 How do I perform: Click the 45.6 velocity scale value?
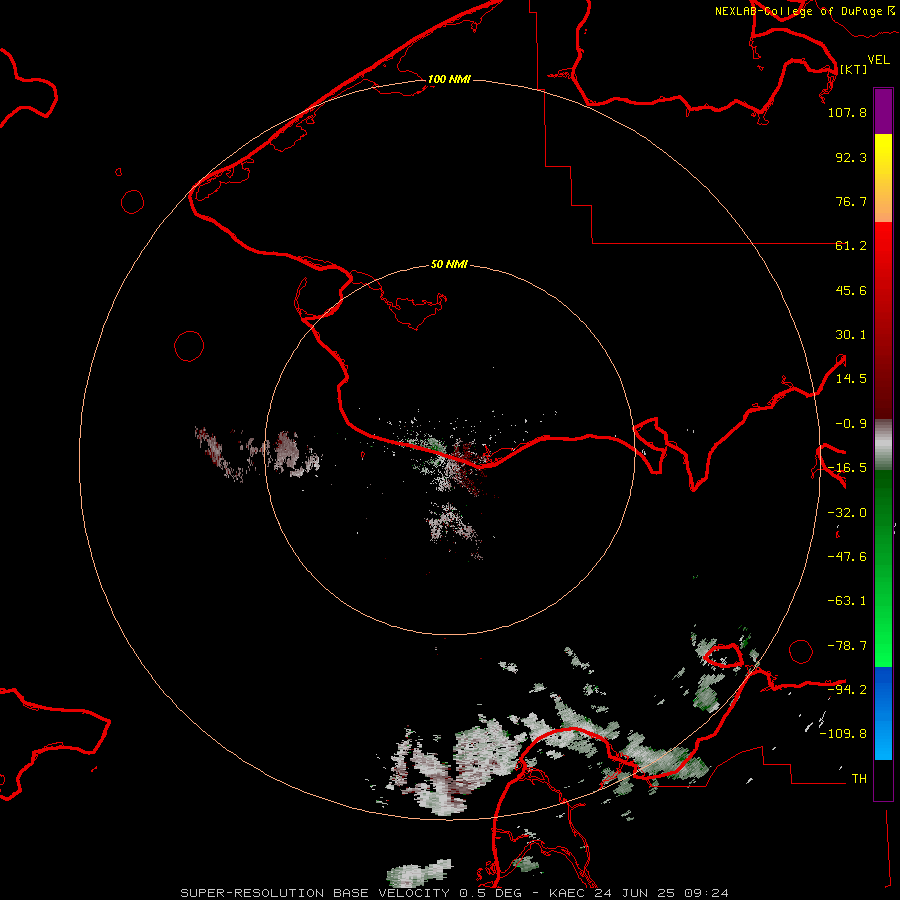point(851,290)
